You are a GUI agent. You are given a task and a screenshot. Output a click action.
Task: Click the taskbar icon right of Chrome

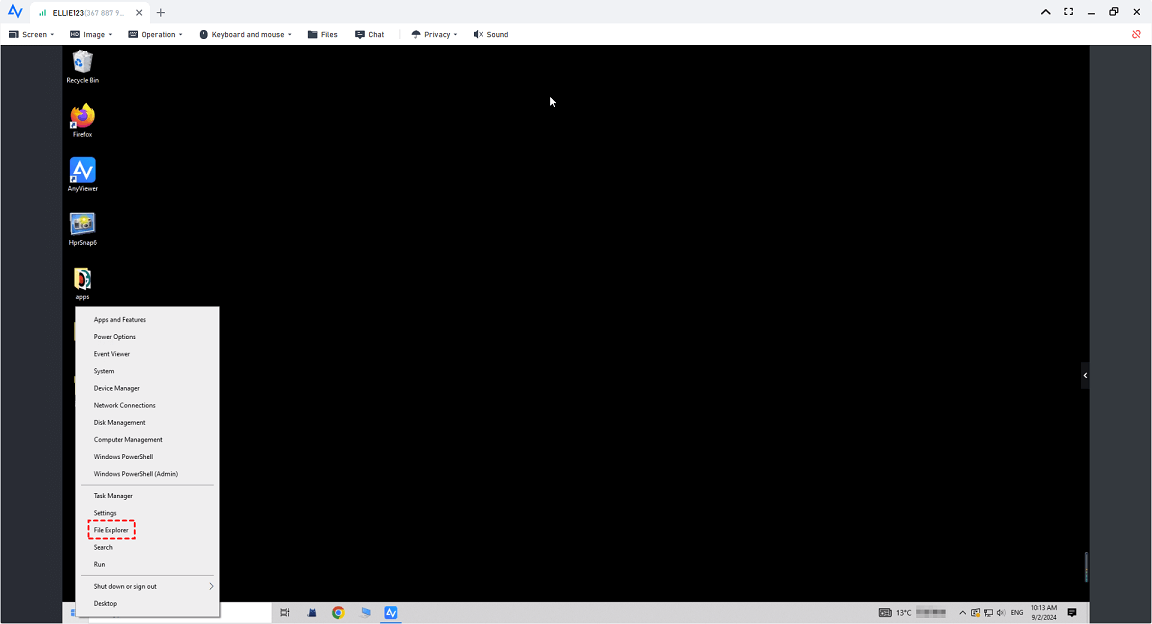coord(365,612)
